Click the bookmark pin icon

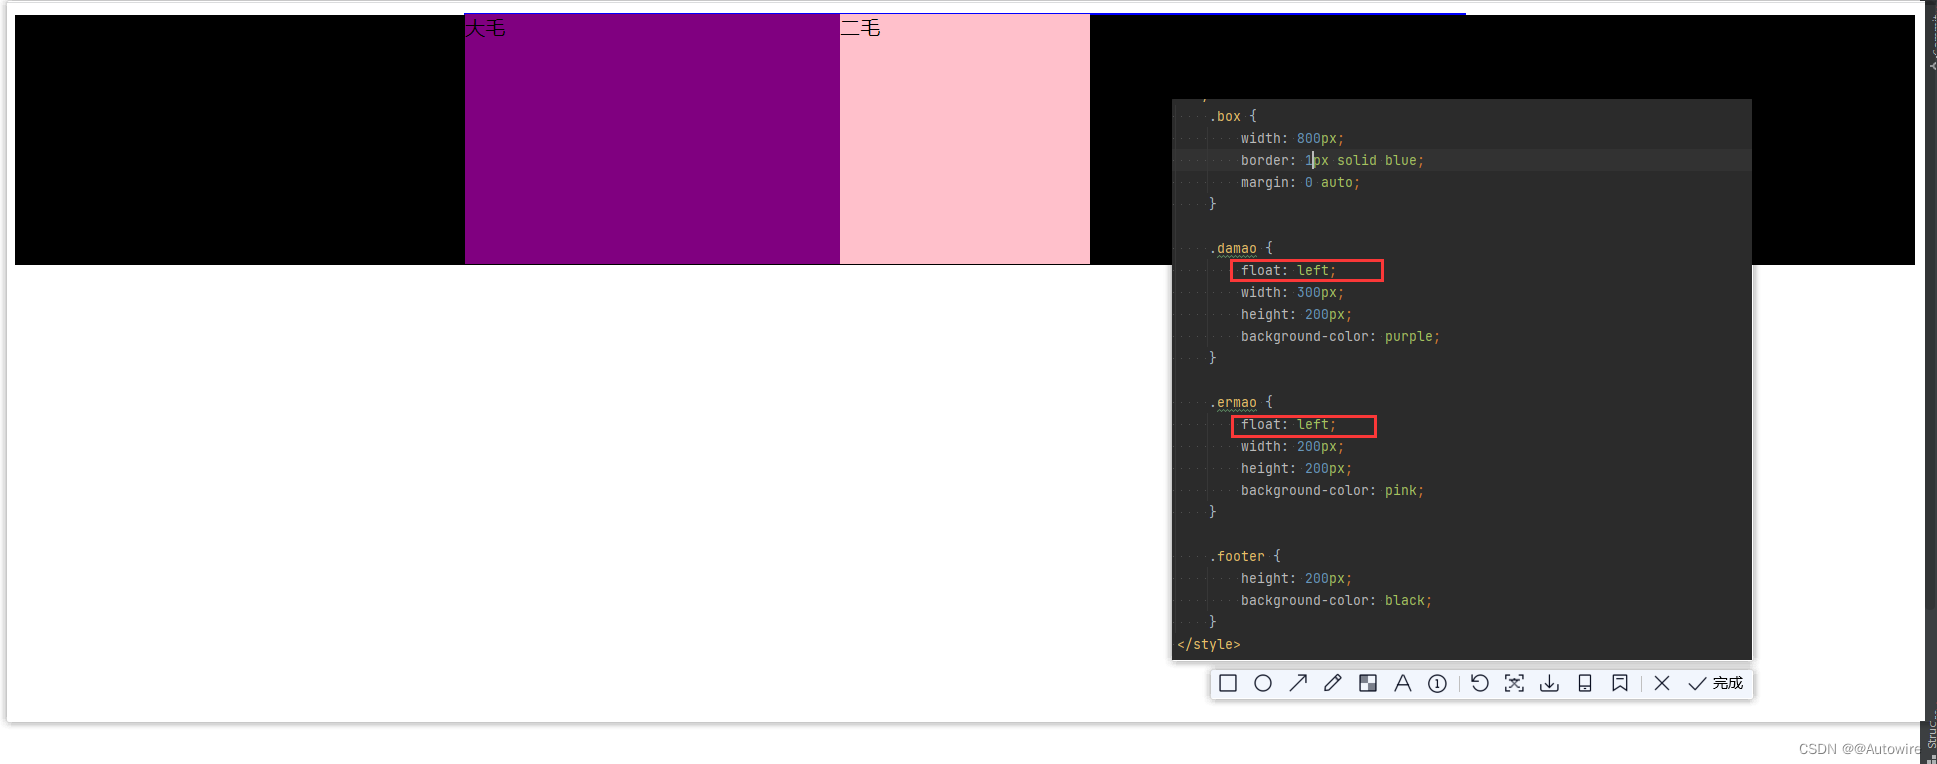(x=1620, y=683)
